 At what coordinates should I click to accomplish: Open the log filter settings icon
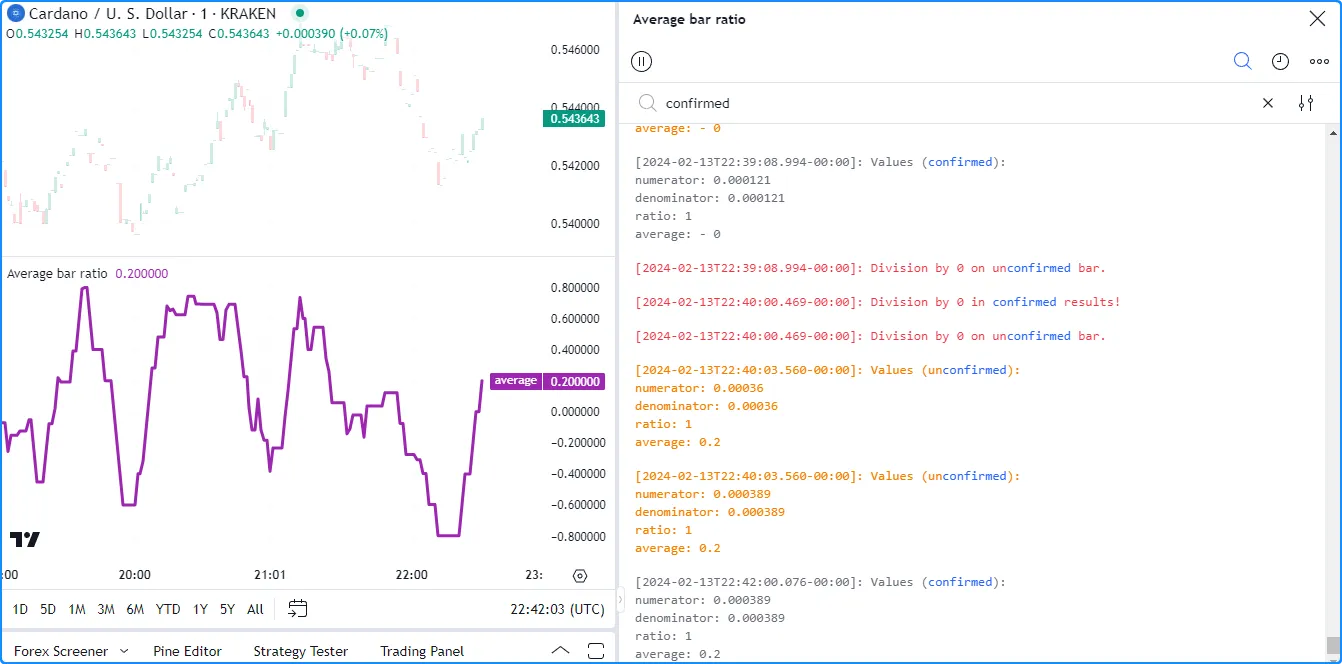1305,103
